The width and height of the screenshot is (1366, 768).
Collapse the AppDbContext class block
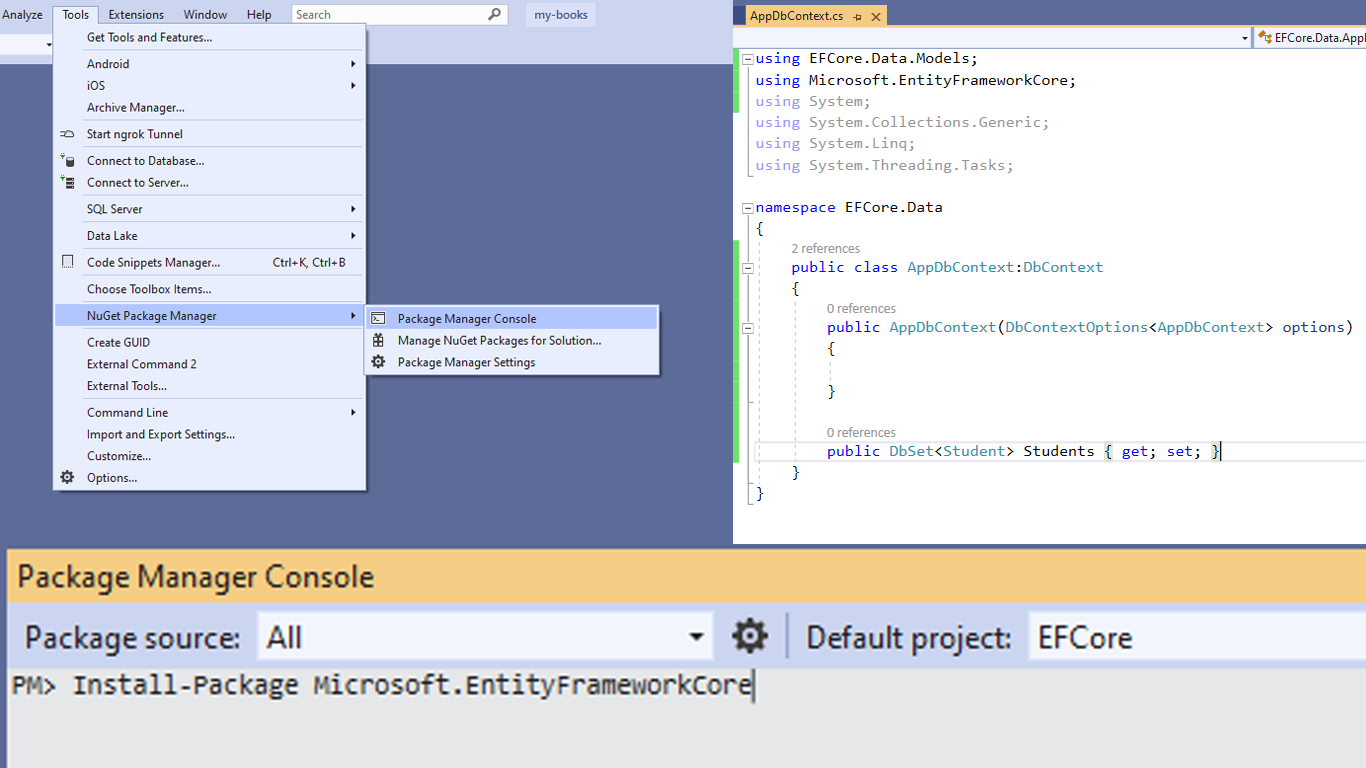click(748, 268)
